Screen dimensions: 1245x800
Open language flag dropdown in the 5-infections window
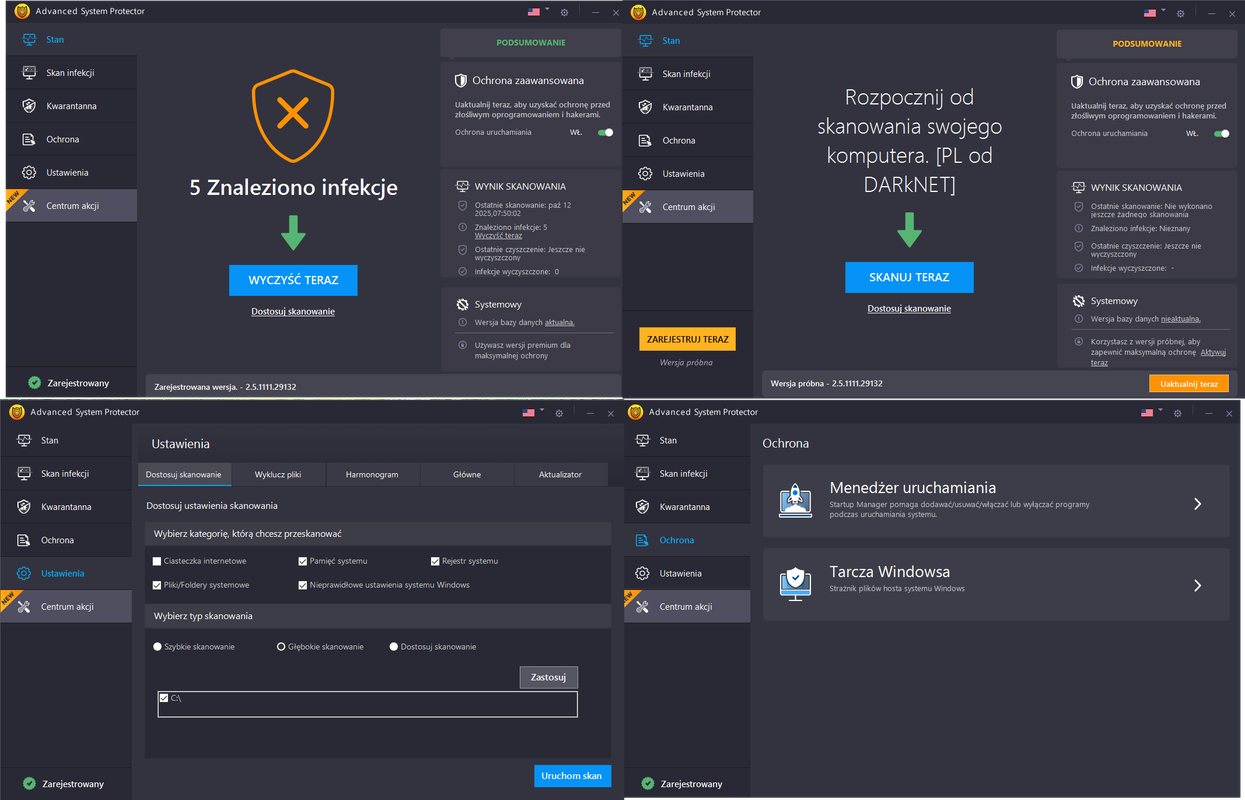[x=537, y=12]
